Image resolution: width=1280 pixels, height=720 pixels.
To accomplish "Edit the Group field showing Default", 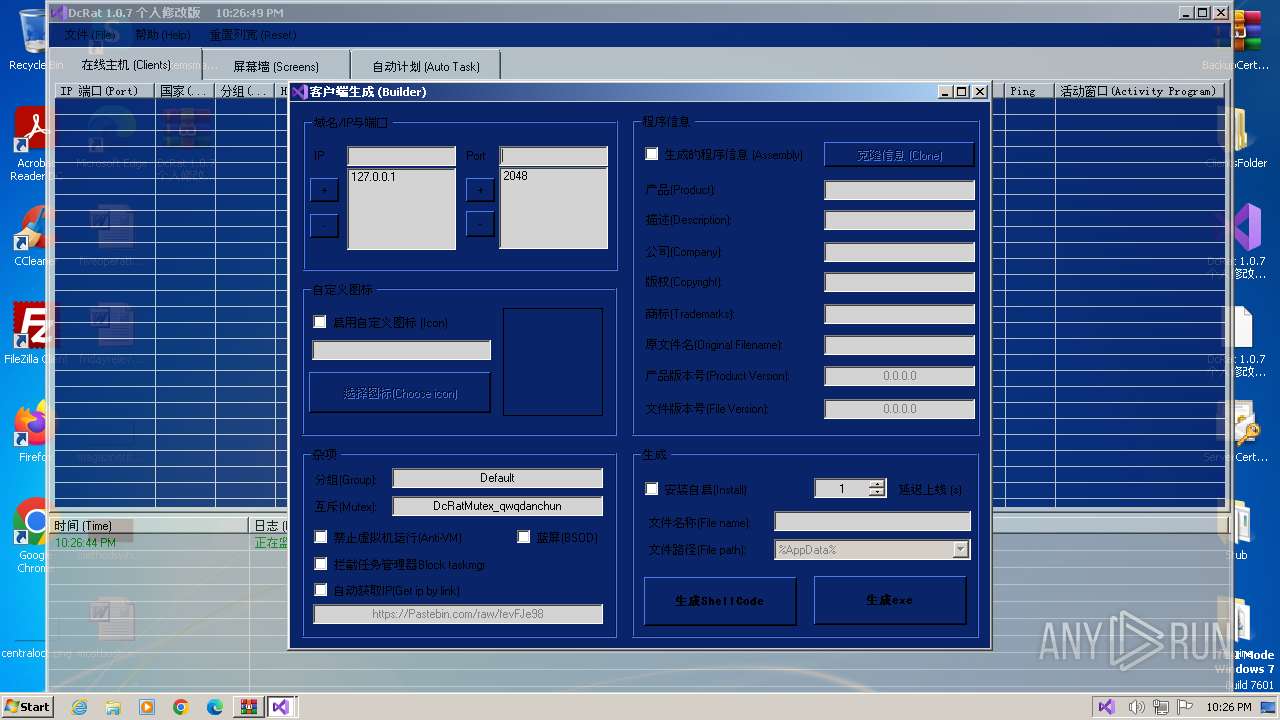I will tap(497, 478).
